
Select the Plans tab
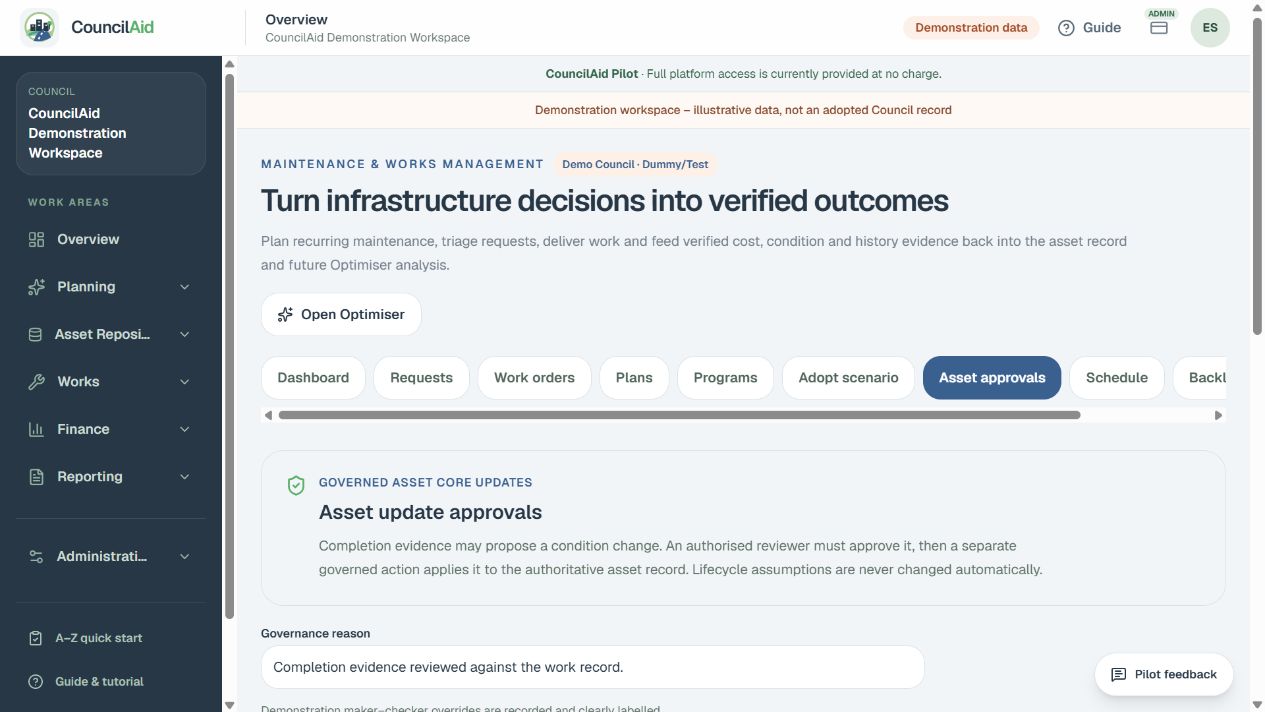click(x=634, y=378)
